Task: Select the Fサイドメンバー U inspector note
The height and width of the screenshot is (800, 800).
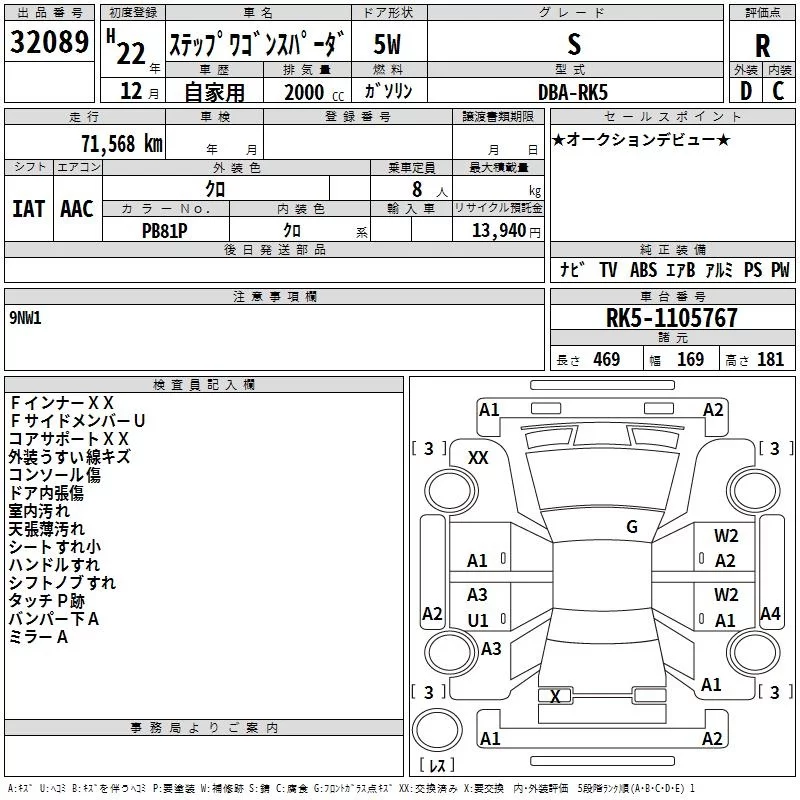Action: pos(77,421)
